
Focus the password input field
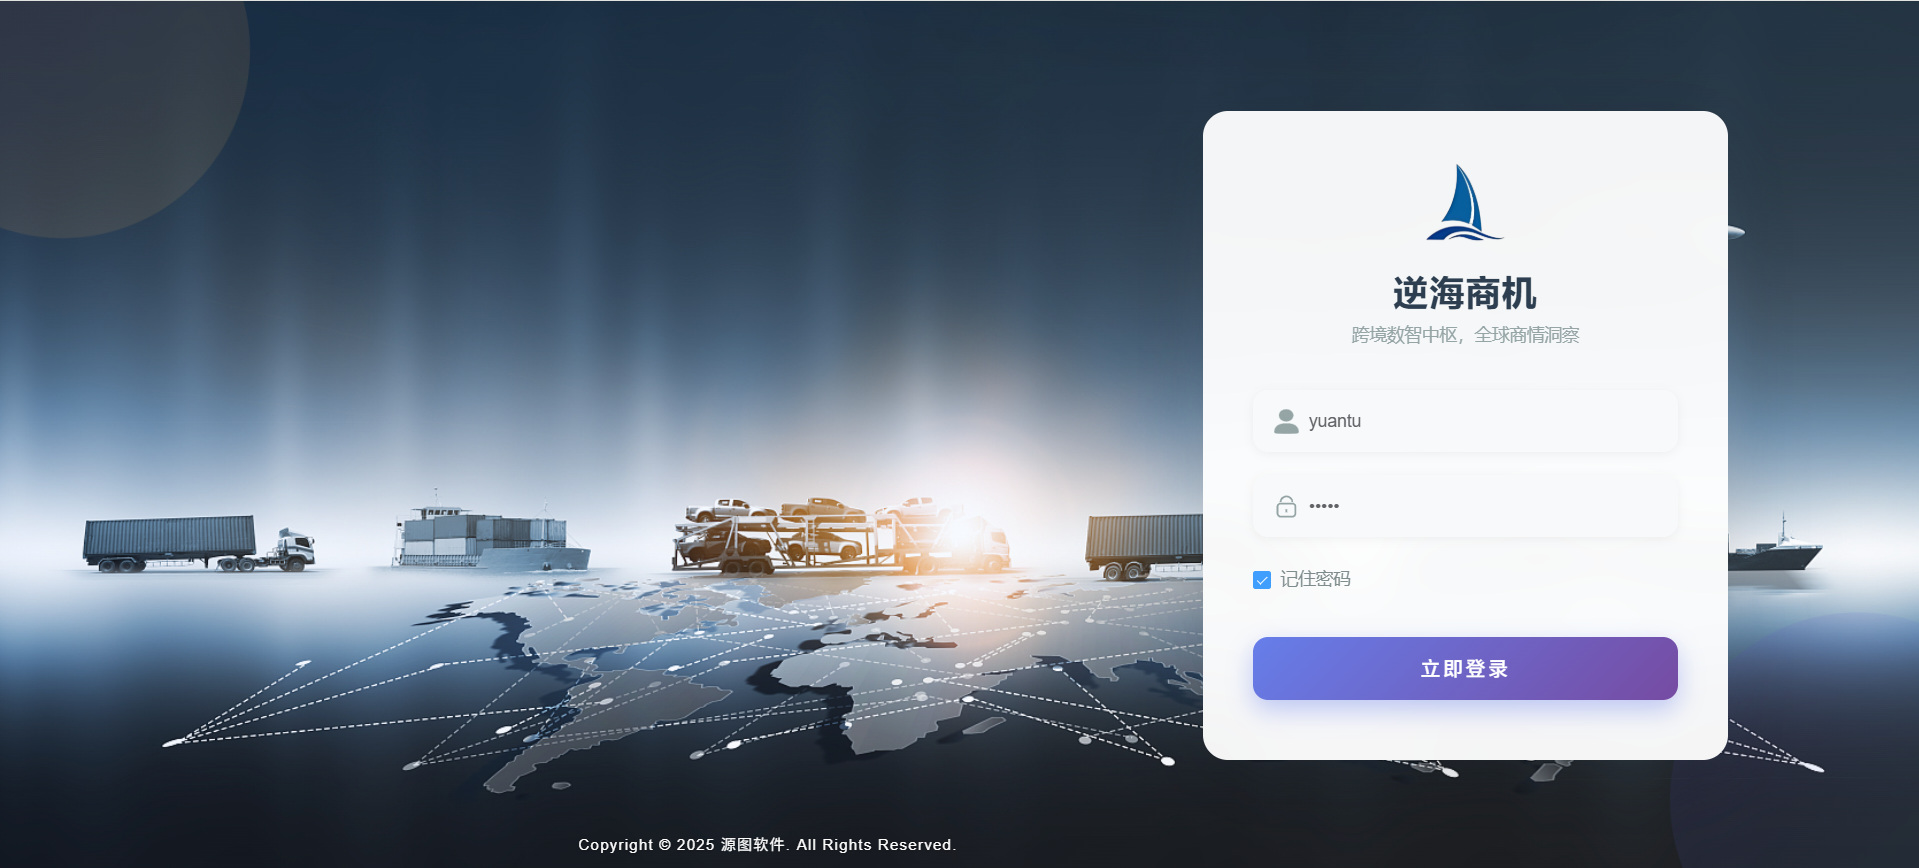coord(1465,506)
